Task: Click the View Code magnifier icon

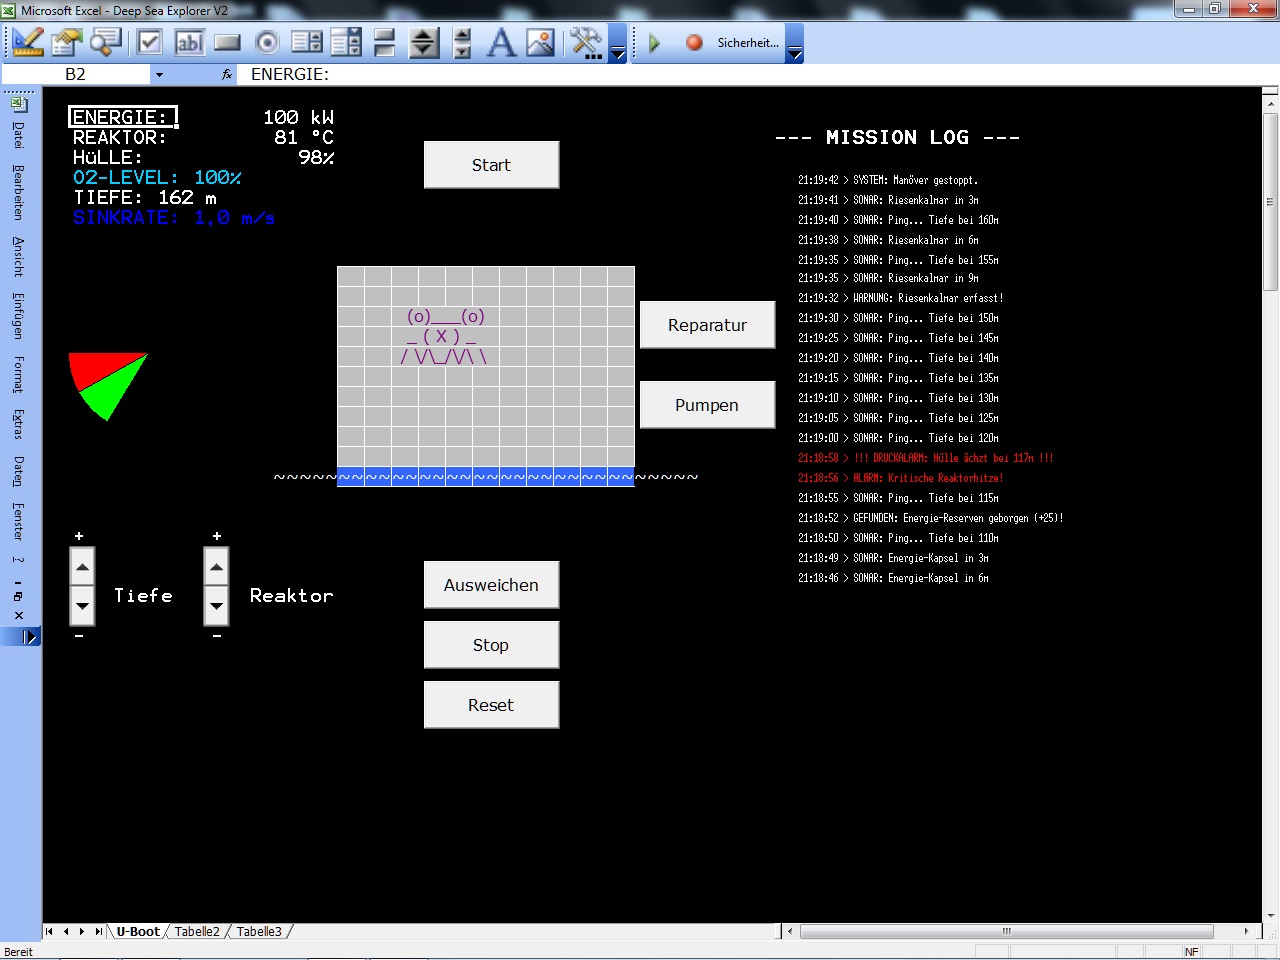Action: click(105, 43)
